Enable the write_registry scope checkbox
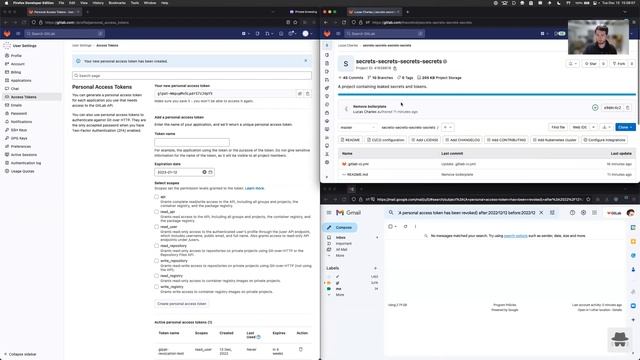The image size is (640, 360). 156,287
